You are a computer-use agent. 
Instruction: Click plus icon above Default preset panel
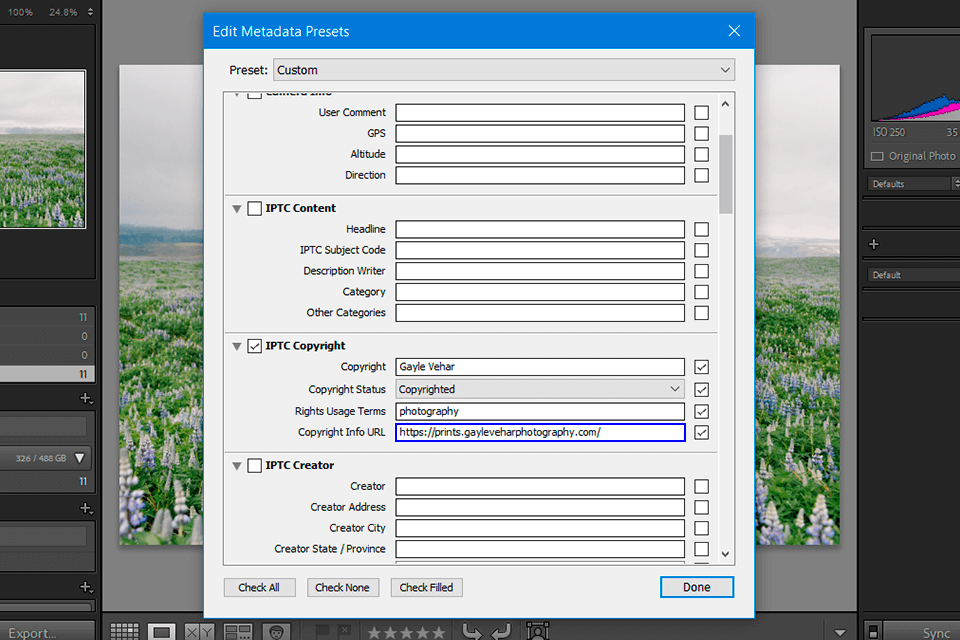(x=874, y=244)
